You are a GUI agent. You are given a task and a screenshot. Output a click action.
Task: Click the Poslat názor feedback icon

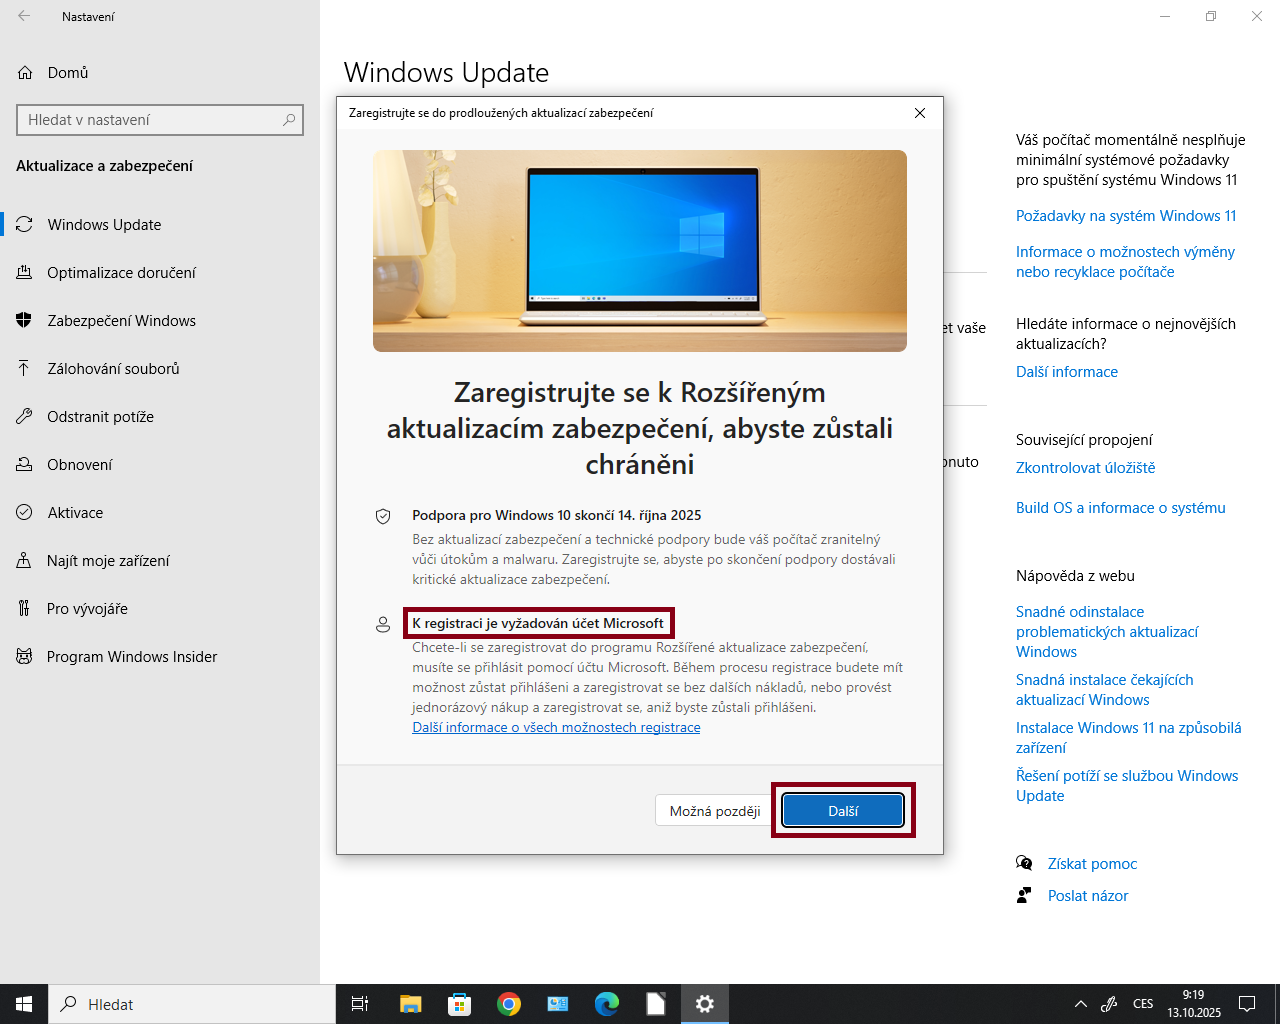tap(1024, 895)
